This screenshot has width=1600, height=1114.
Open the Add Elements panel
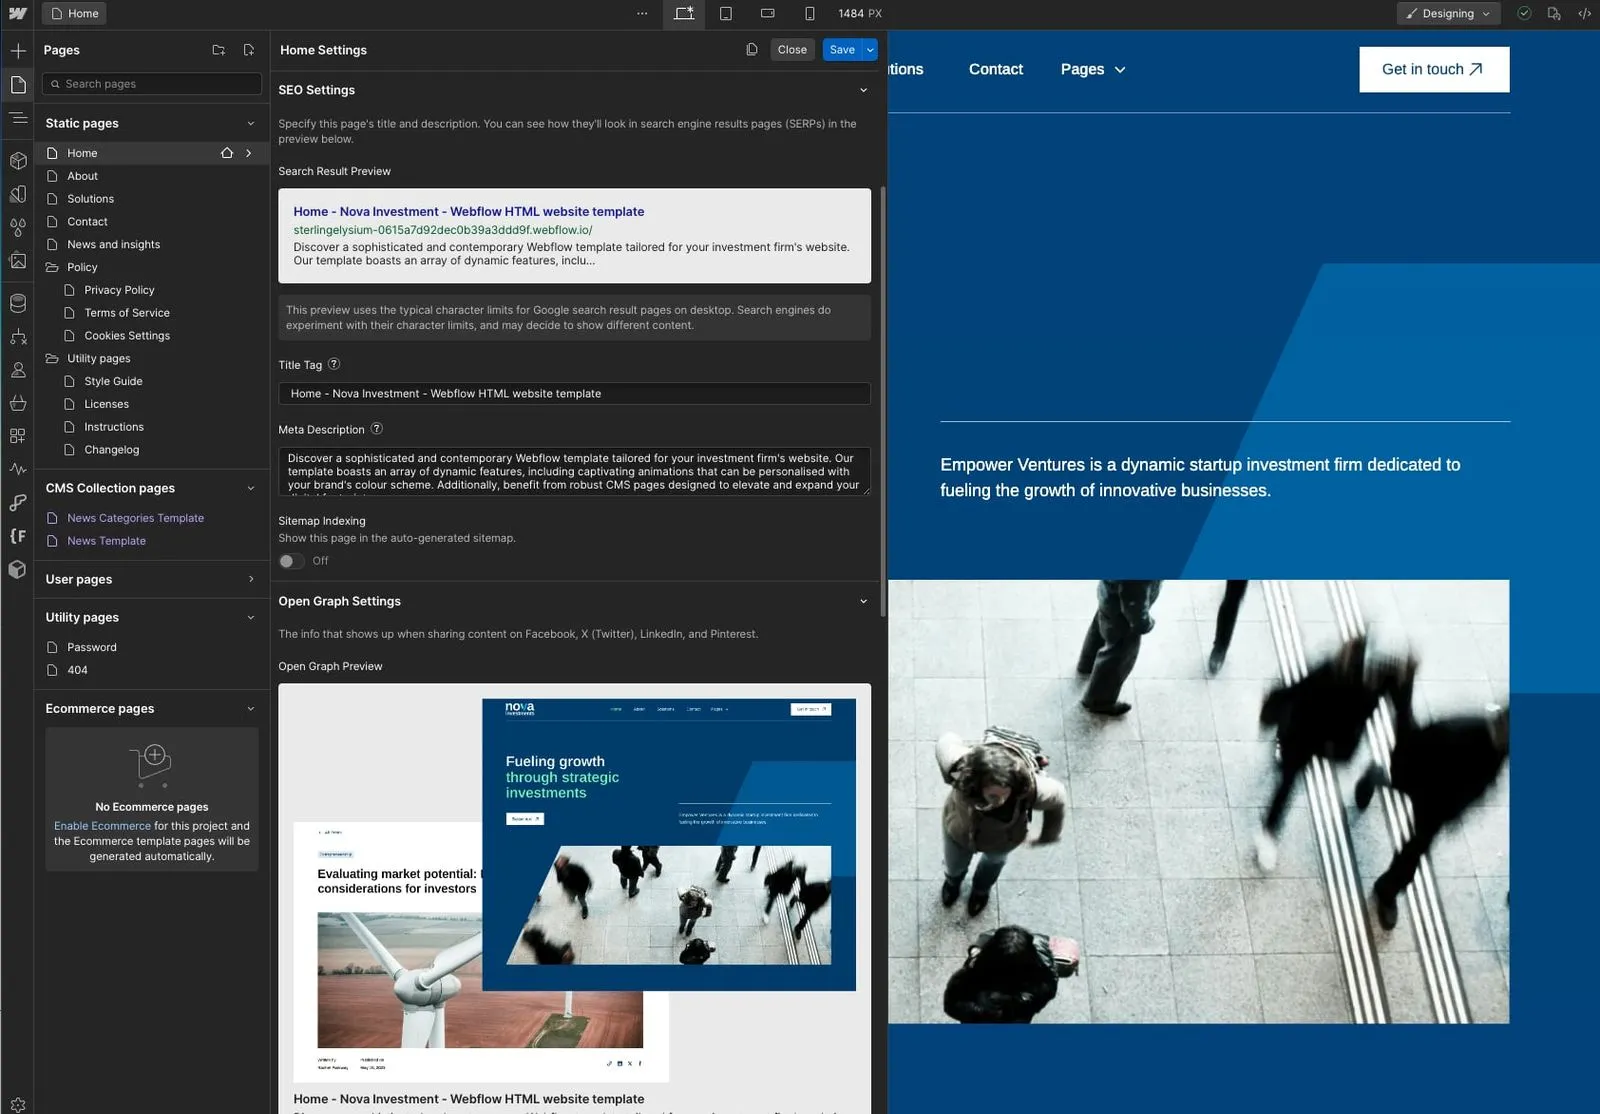17,48
